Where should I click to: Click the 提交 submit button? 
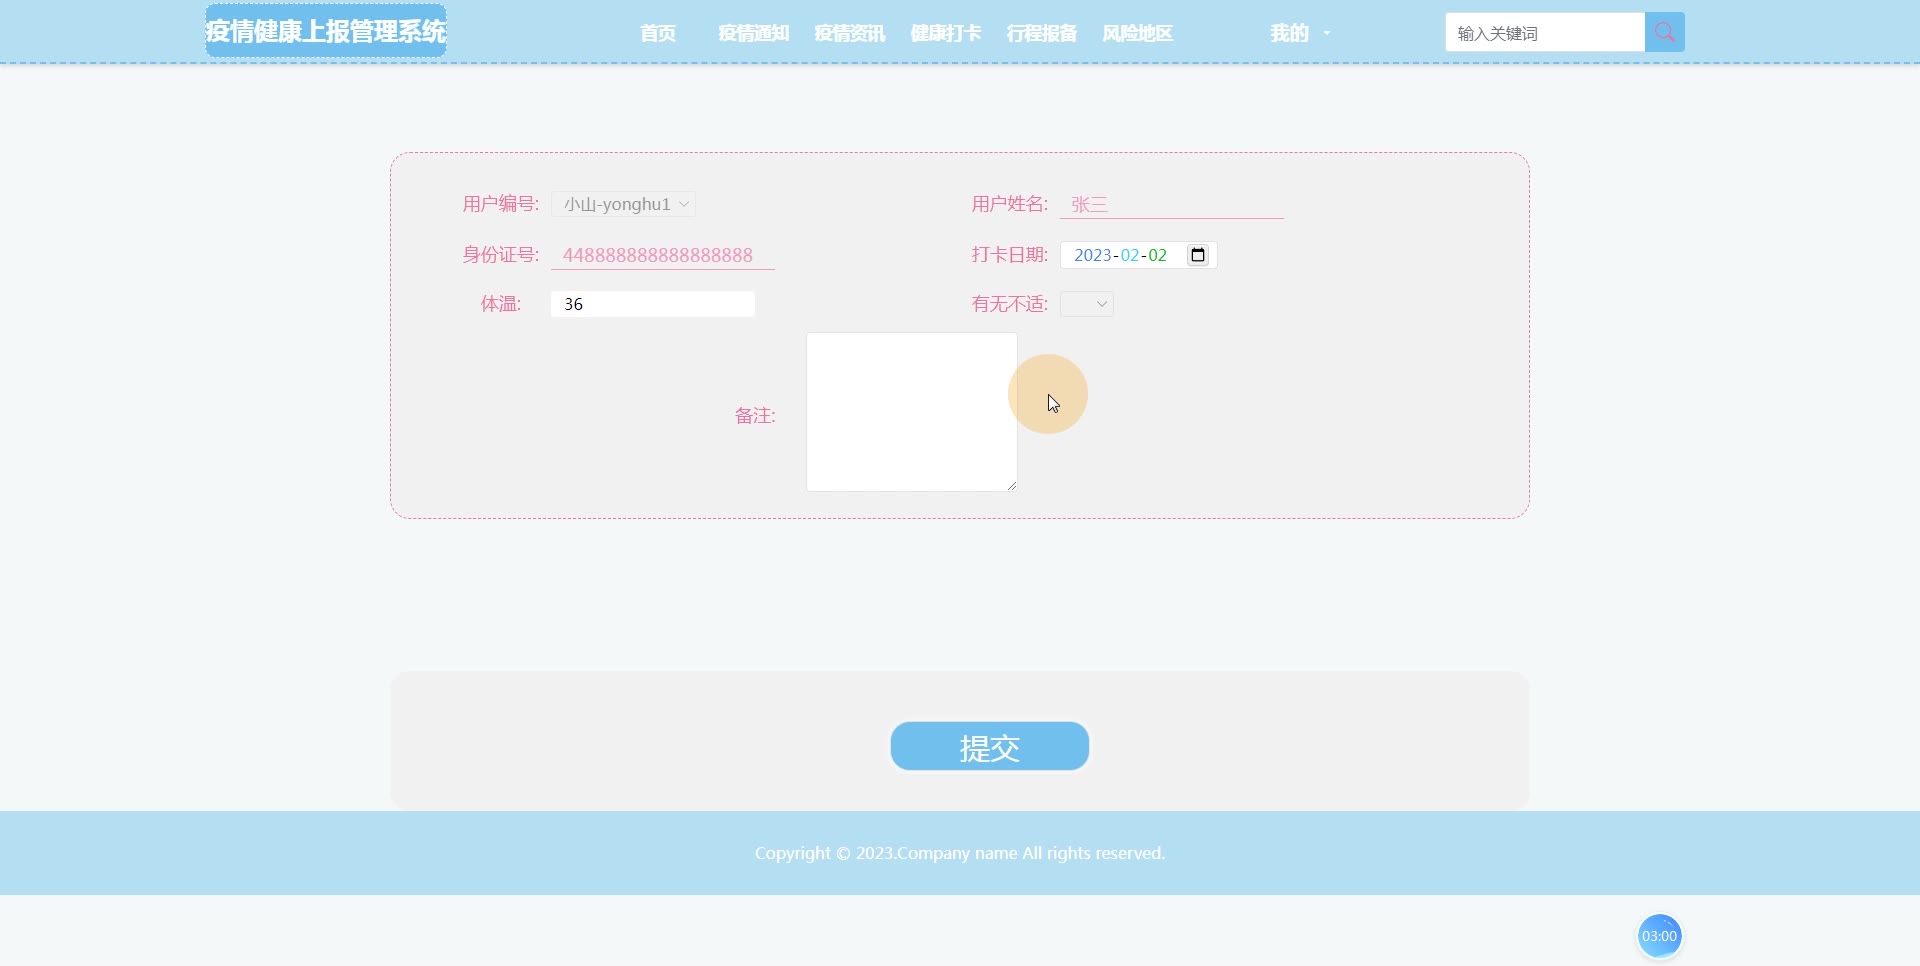(990, 746)
